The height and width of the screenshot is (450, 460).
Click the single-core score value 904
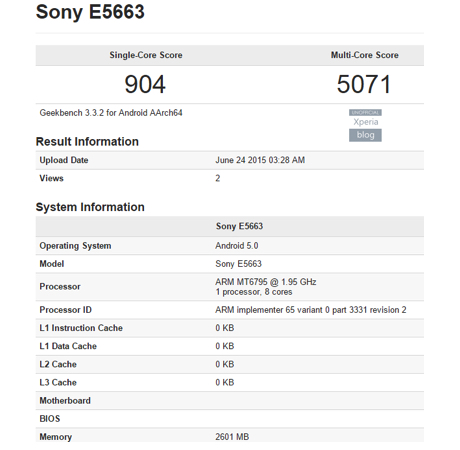pyautogui.click(x=145, y=84)
